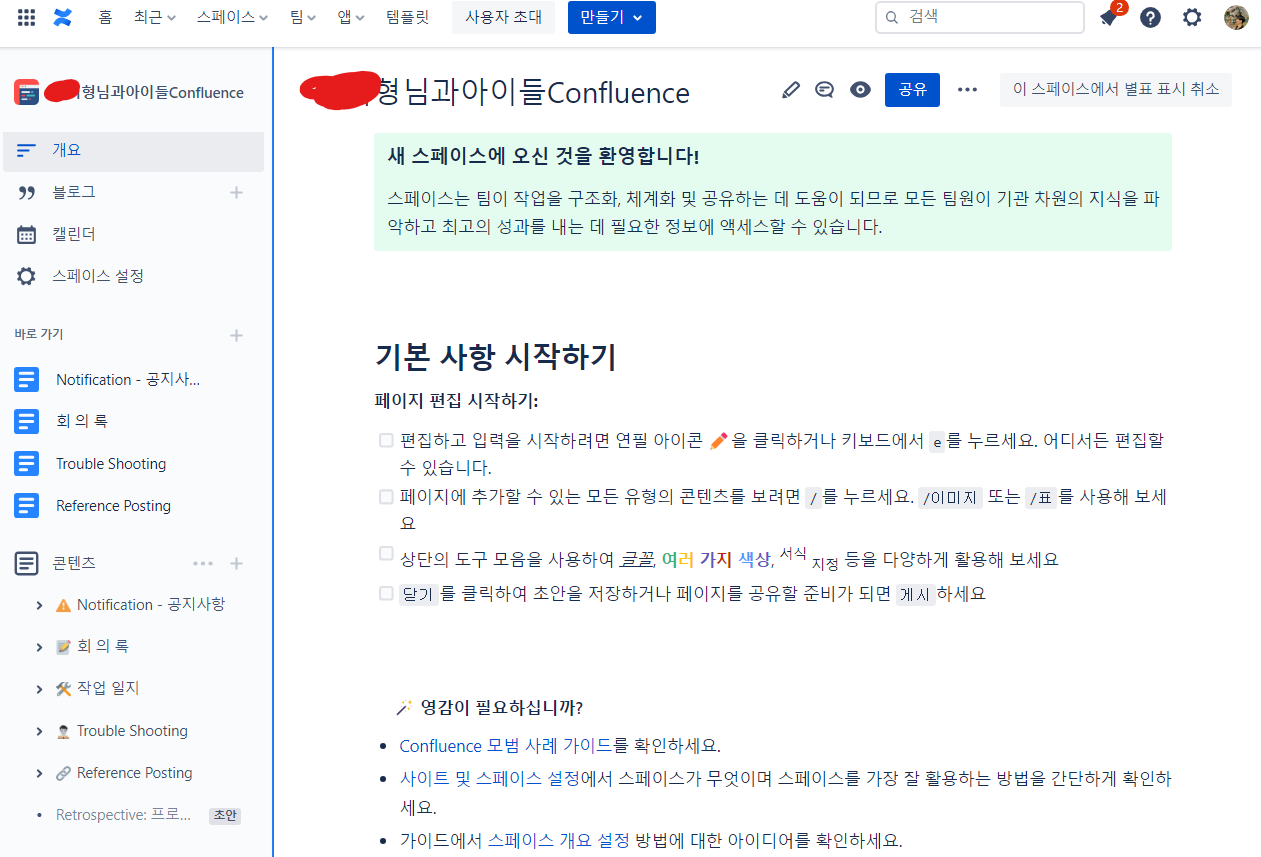The height and width of the screenshot is (857, 1261).
Task: Click the 기본 사항 시작하기 heading
Action: tap(496, 356)
